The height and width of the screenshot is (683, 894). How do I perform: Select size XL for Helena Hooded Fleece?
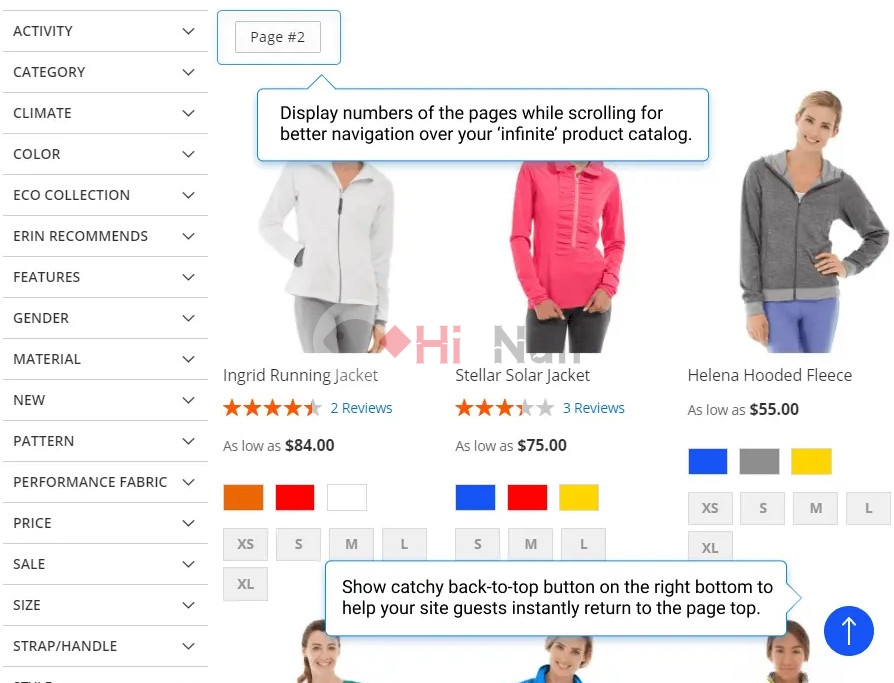click(710, 547)
